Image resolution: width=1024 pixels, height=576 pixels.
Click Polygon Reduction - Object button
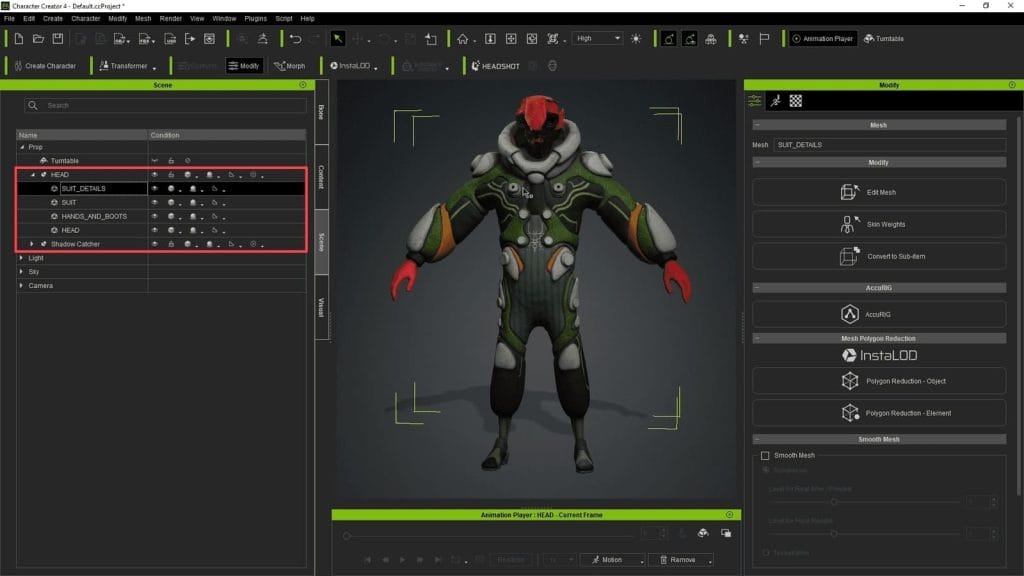(878, 381)
